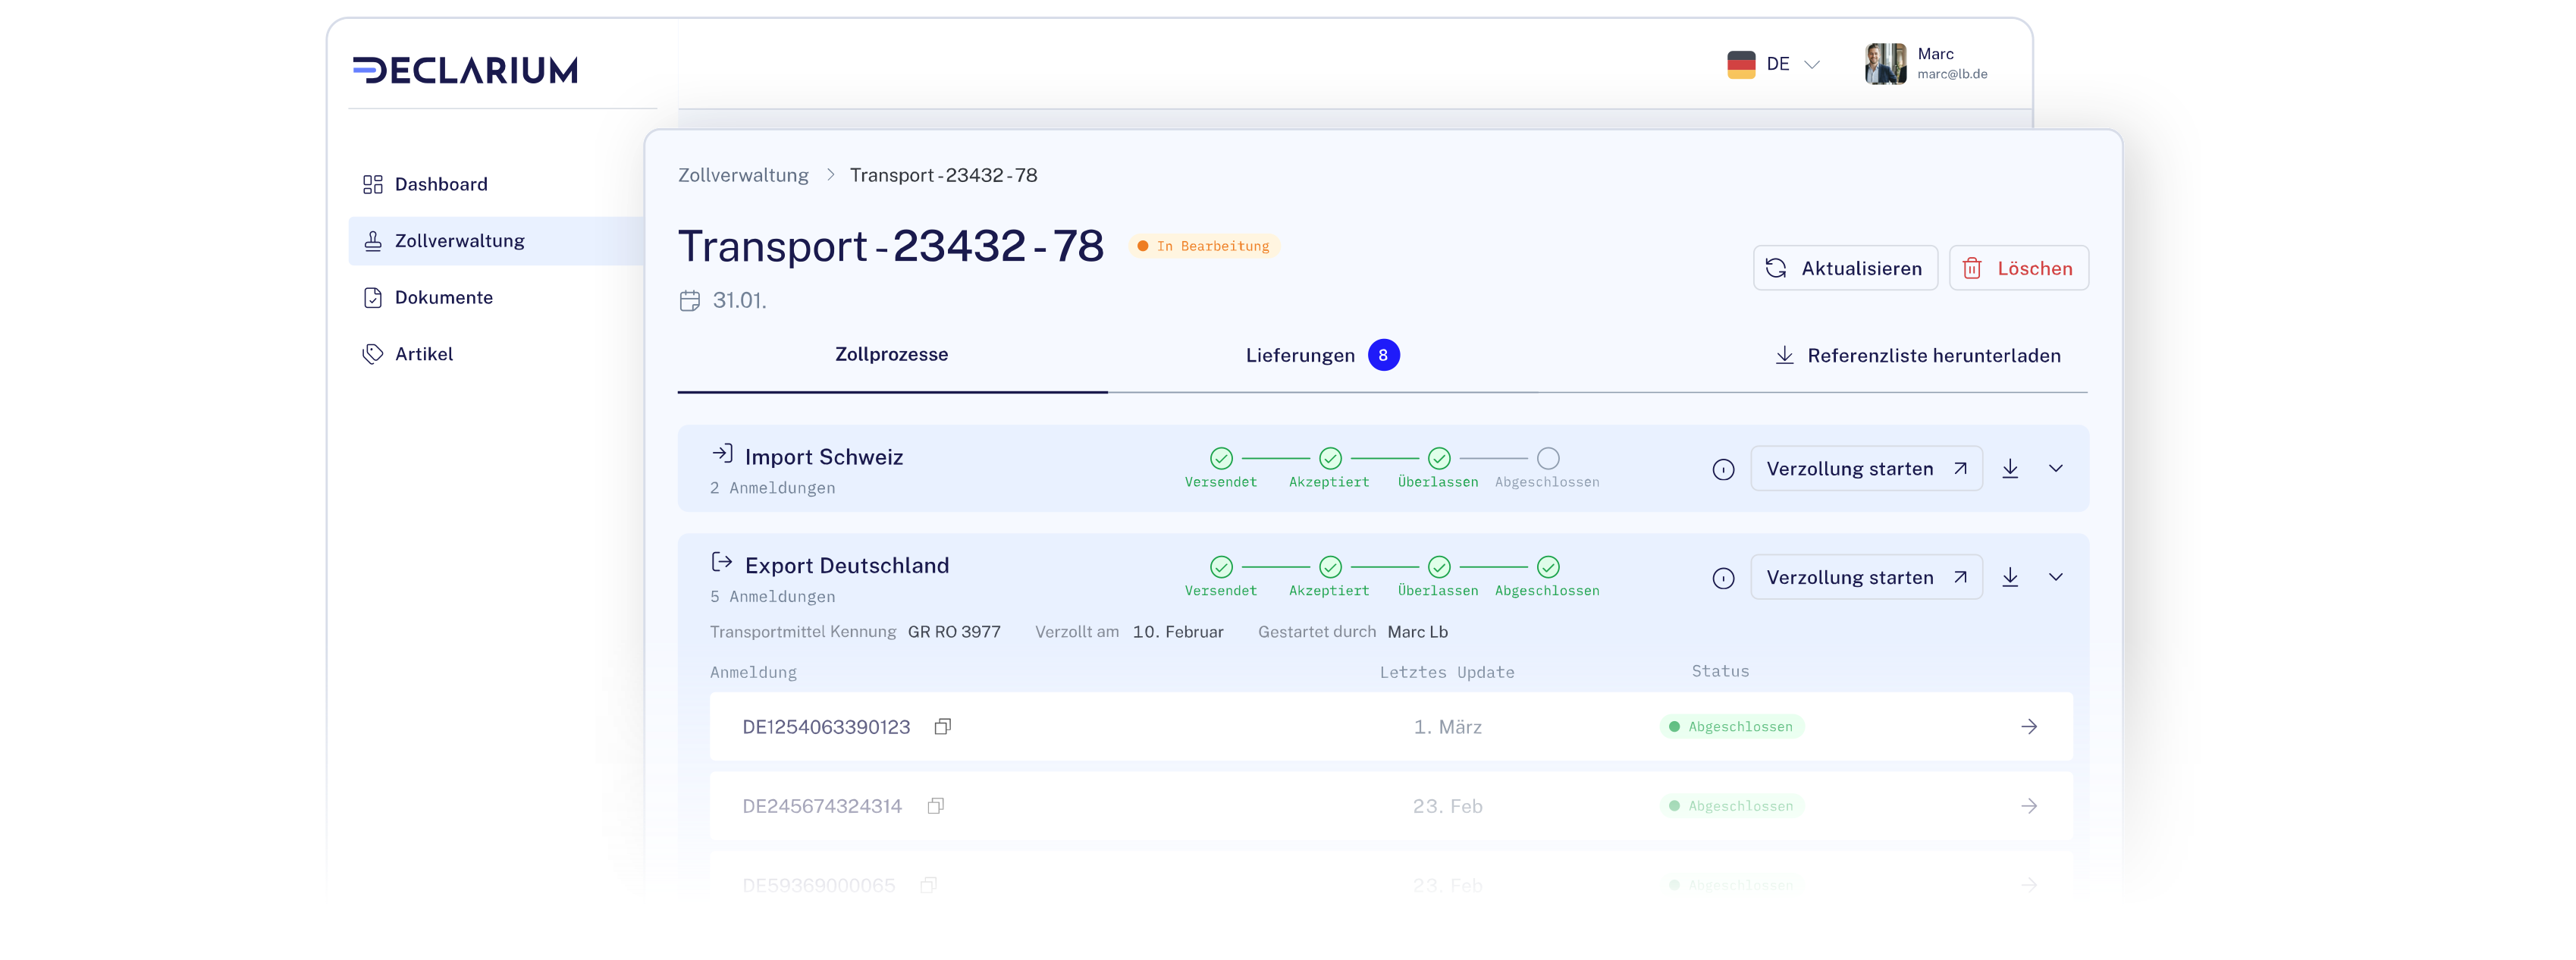Collapse the Export Deutschland section
Viewport: 2576px width, 960px height.
(2057, 577)
